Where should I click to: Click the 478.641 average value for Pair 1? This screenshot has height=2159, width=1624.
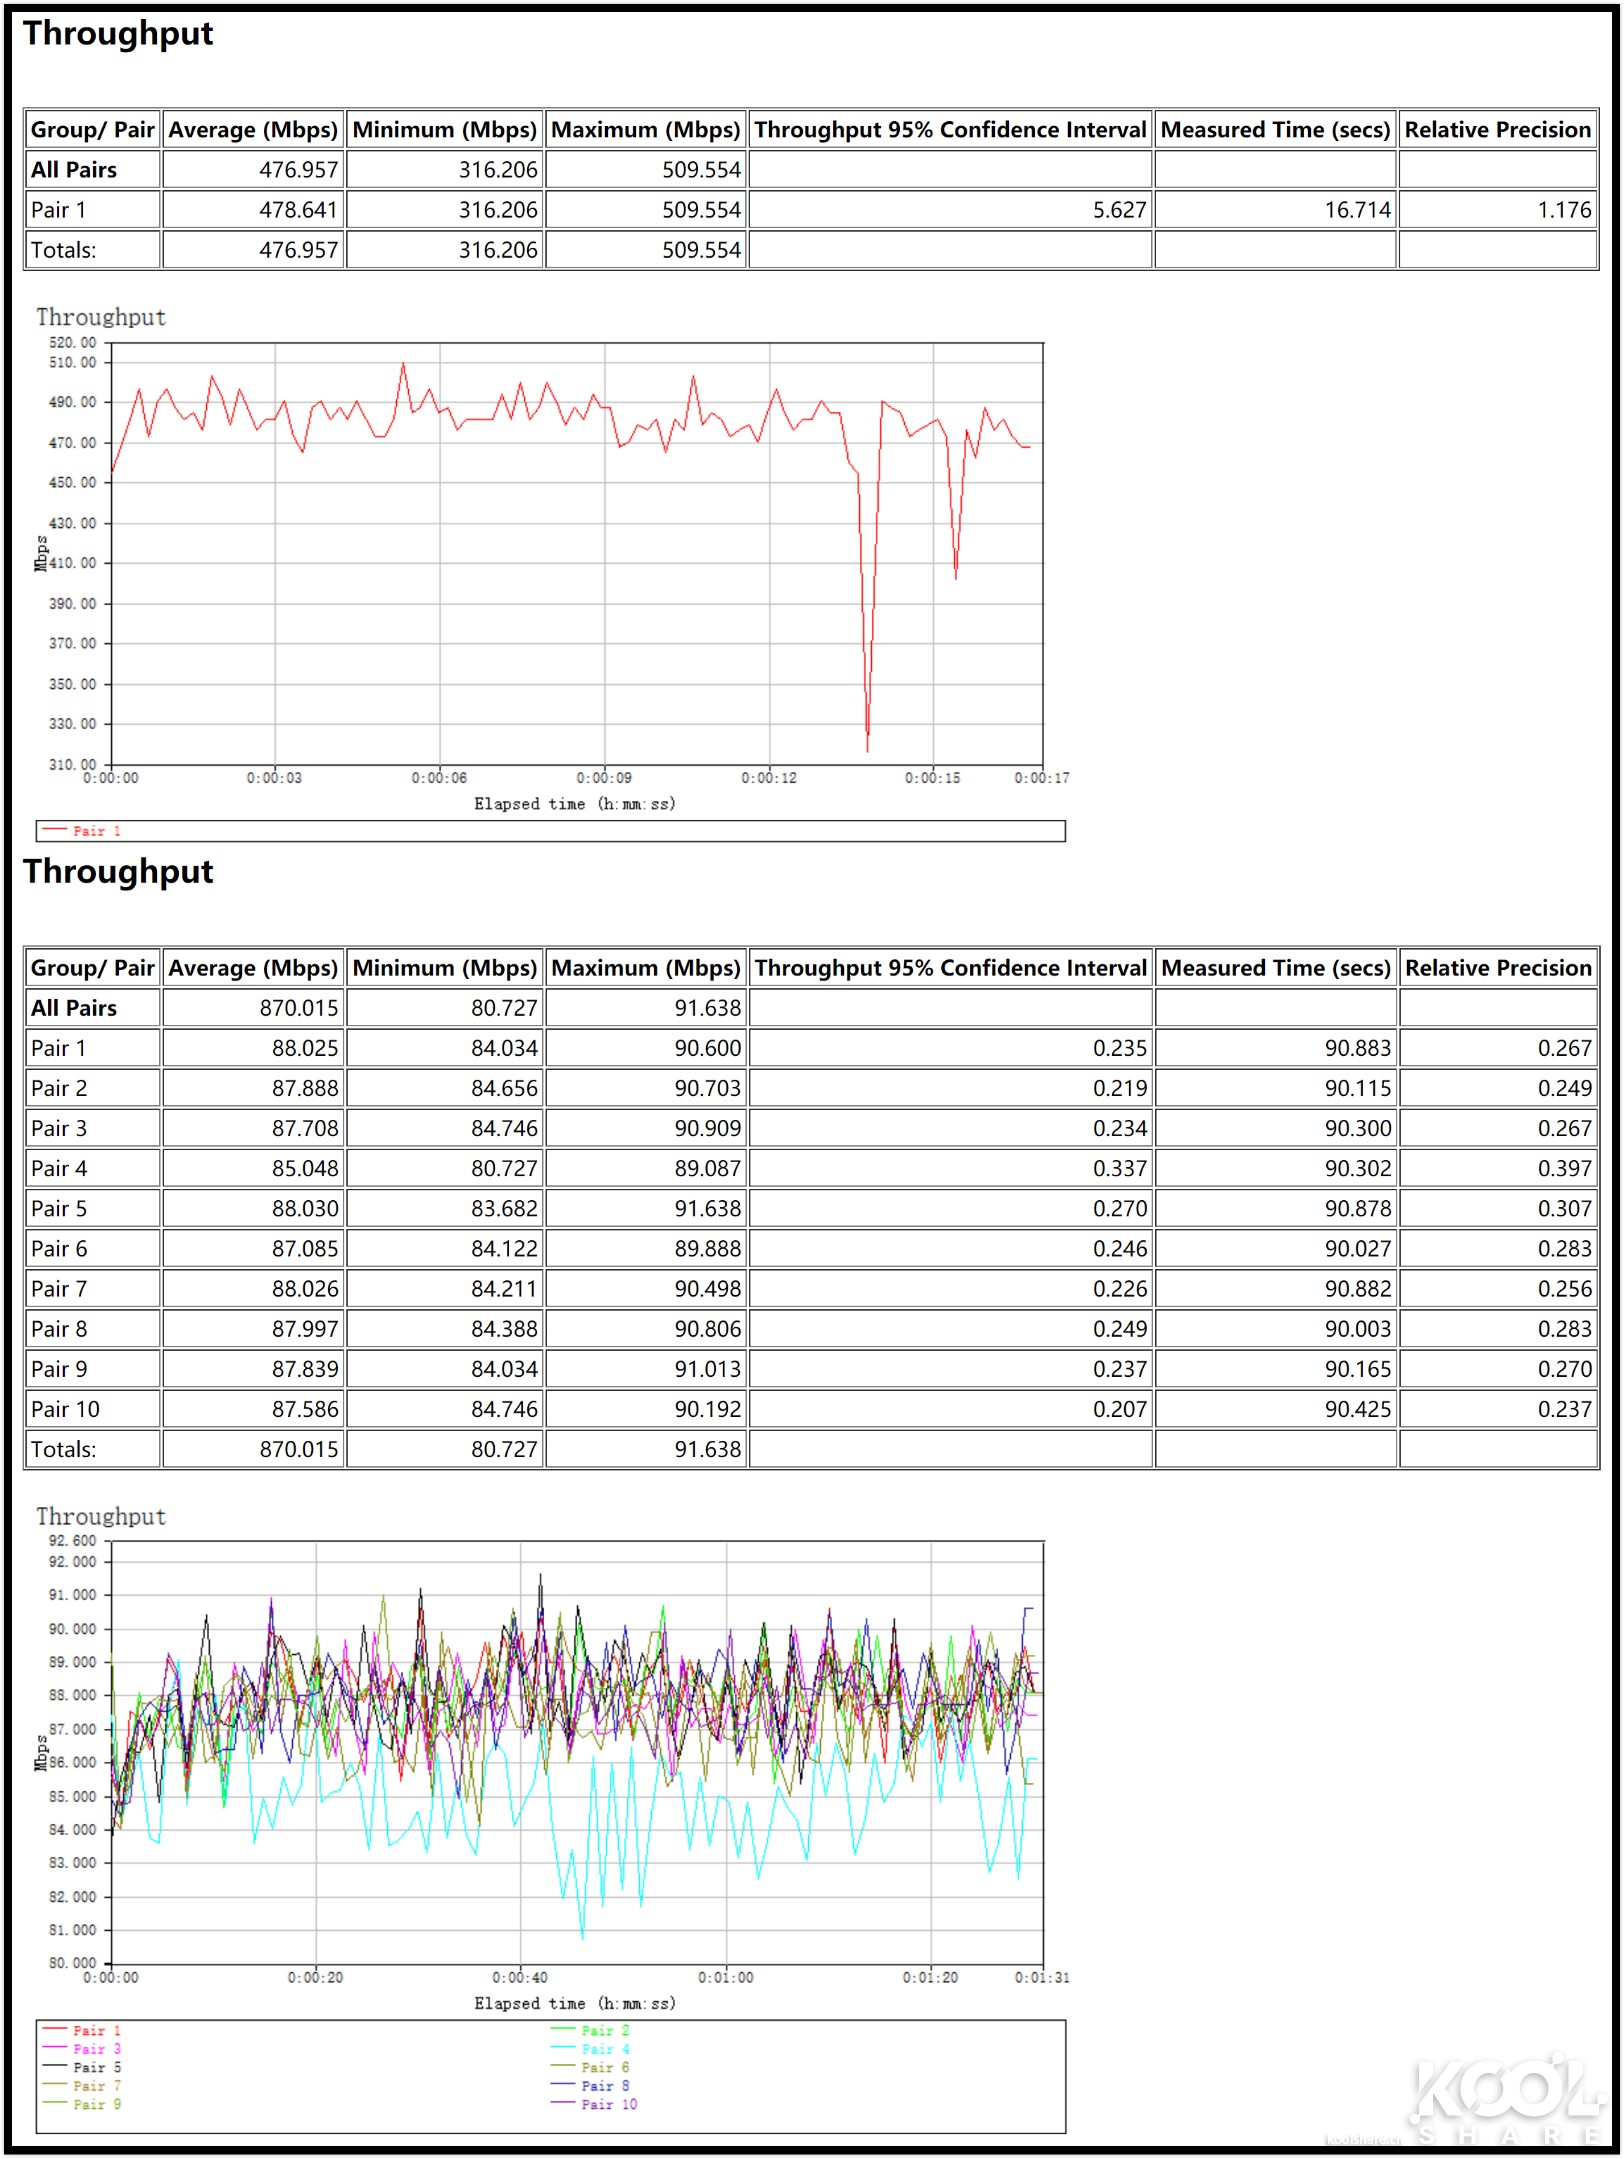pos(254,210)
